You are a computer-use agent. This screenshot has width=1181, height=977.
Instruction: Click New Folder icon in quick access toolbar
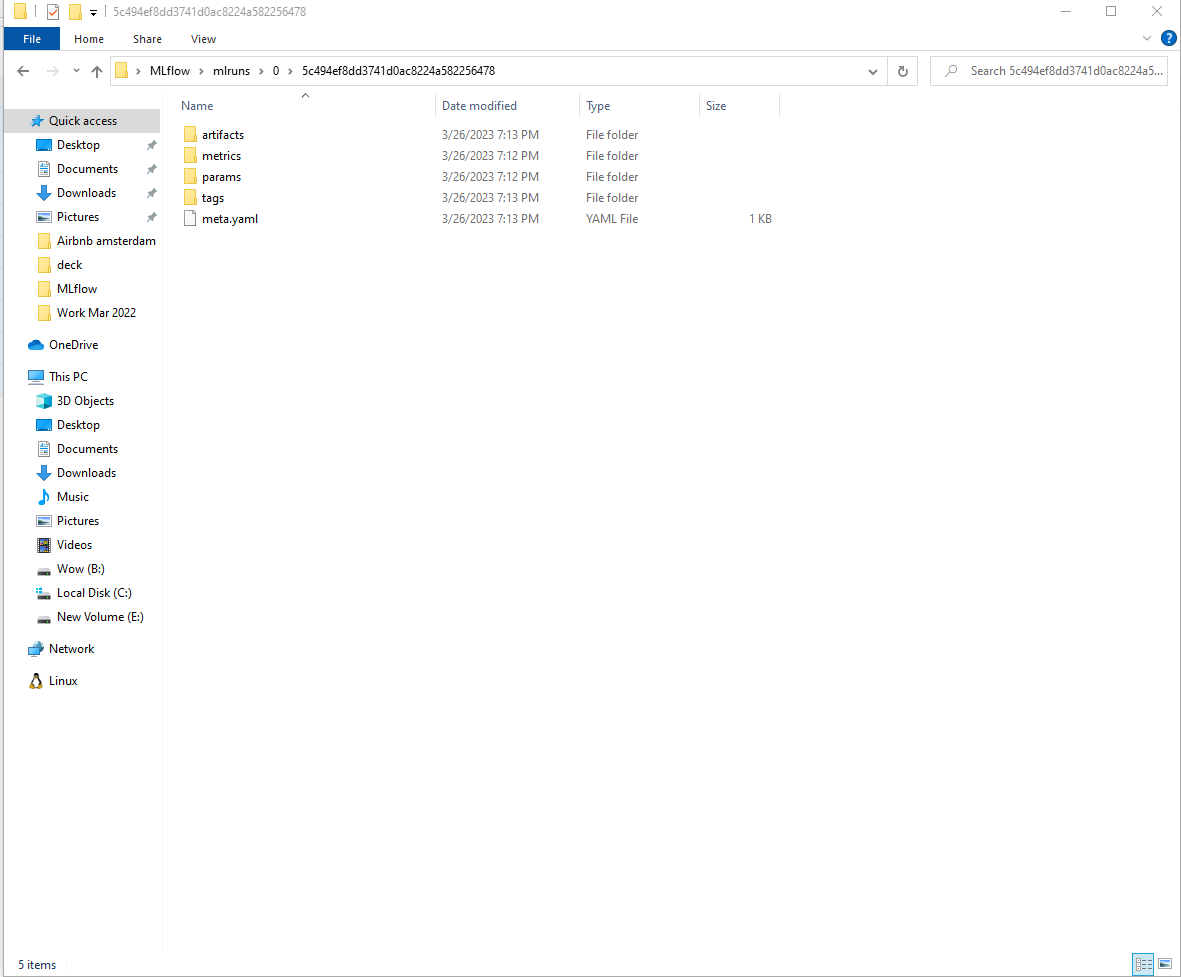[75, 11]
